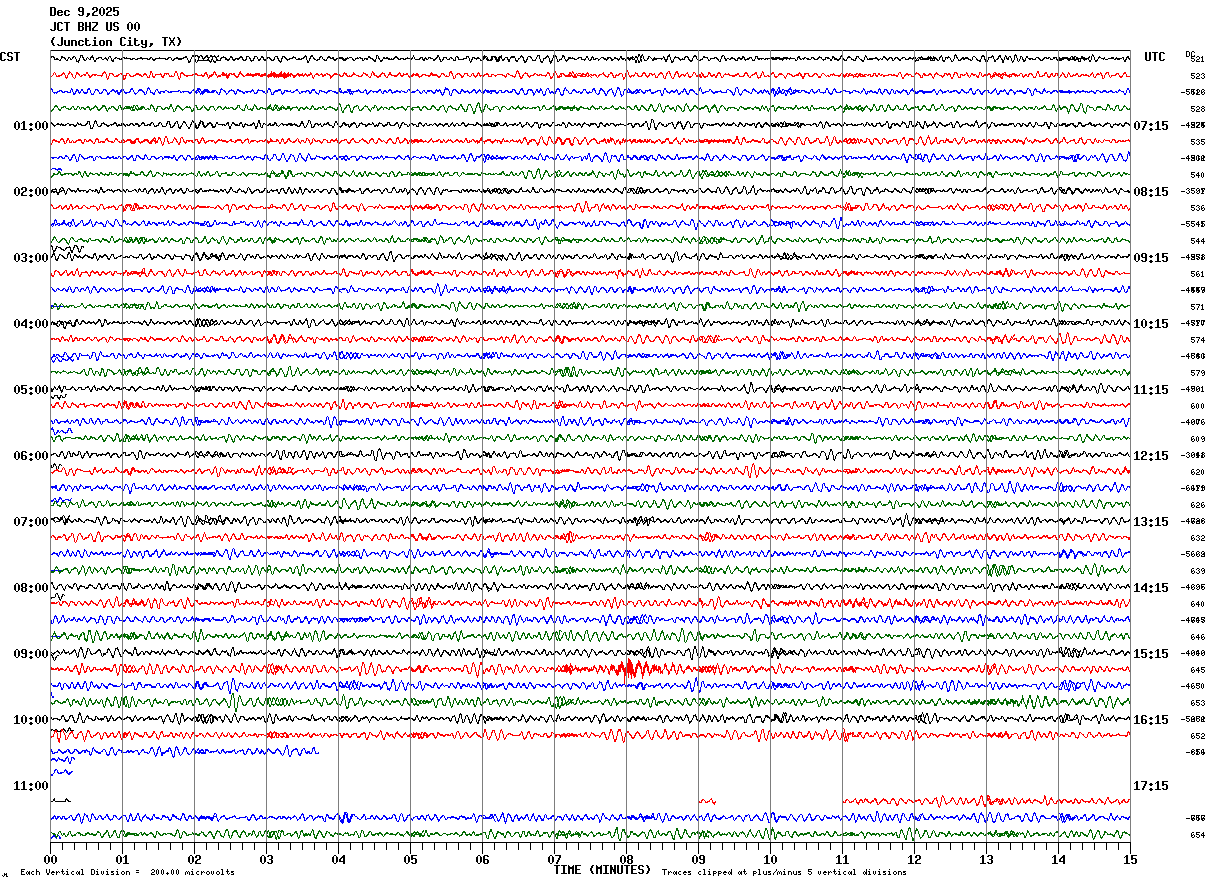
Task: Click the DC offset value 528
Action: pos(1197,109)
